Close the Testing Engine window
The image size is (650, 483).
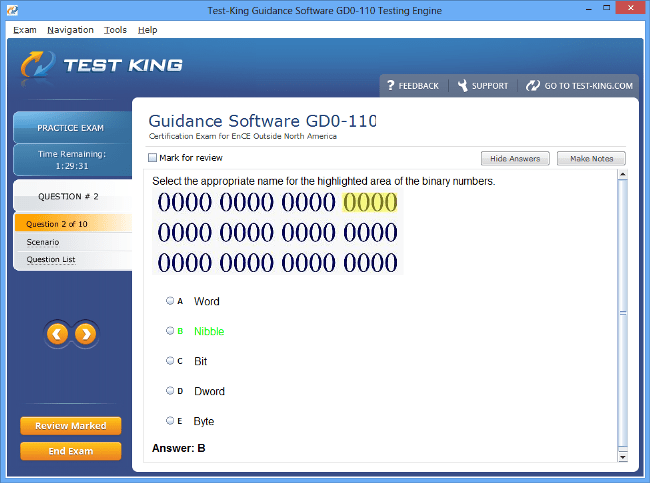point(630,8)
